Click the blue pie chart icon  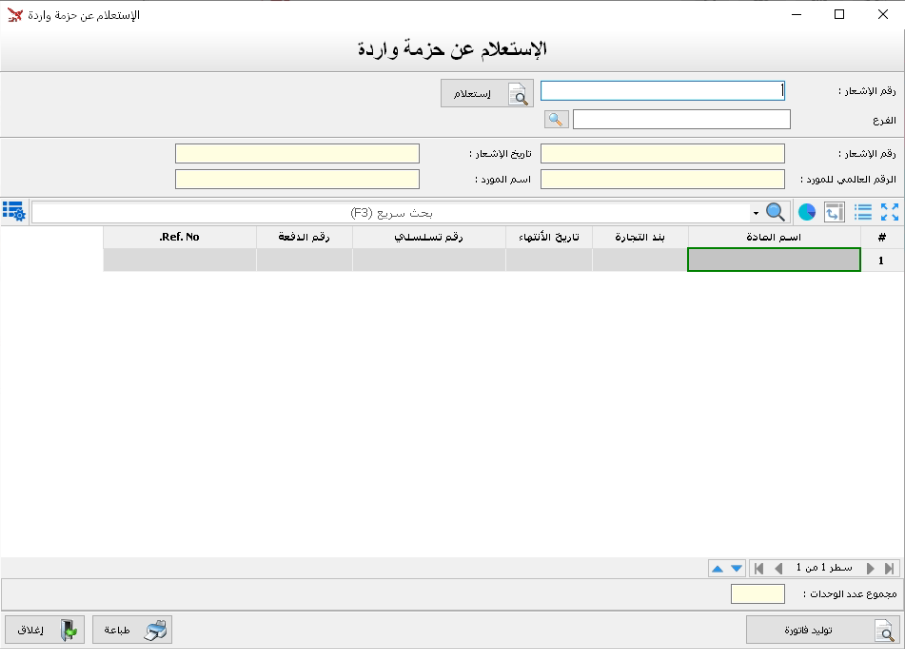pyautogui.click(x=806, y=212)
